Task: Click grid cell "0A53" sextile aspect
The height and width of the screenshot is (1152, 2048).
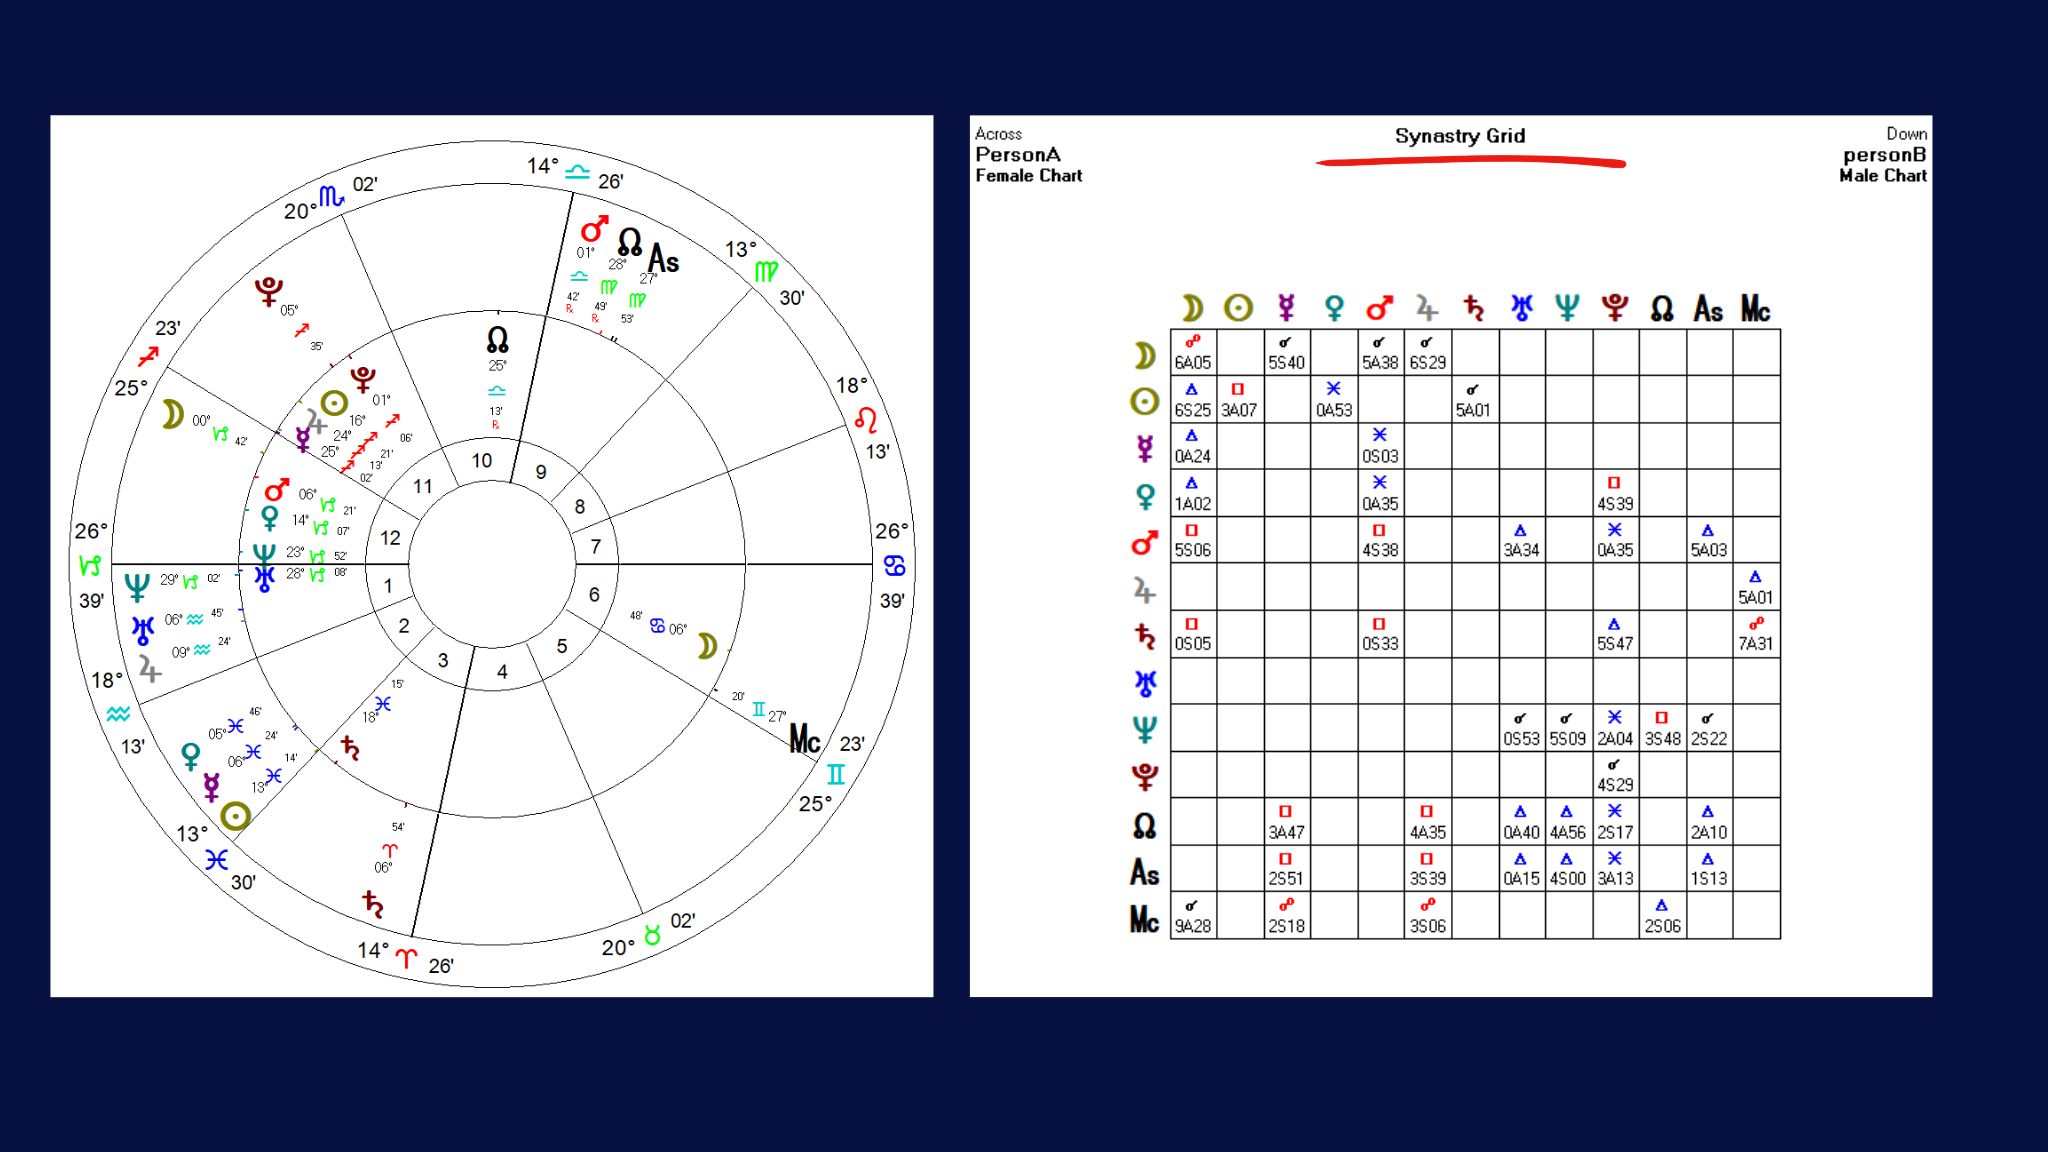Action: (x=1334, y=400)
